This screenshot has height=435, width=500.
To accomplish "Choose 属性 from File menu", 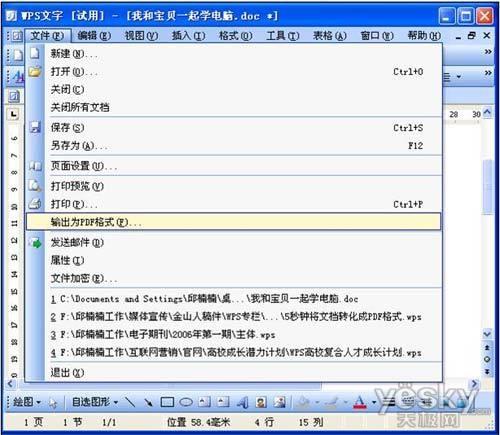I will pos(234,260).
